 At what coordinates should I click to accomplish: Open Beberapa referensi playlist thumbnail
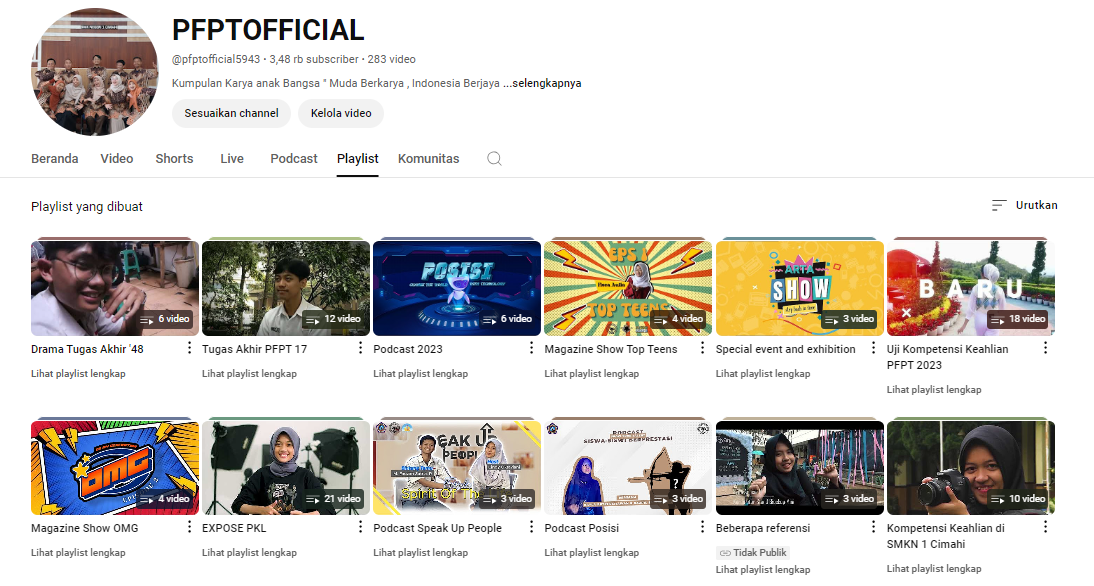click(800, 467)
